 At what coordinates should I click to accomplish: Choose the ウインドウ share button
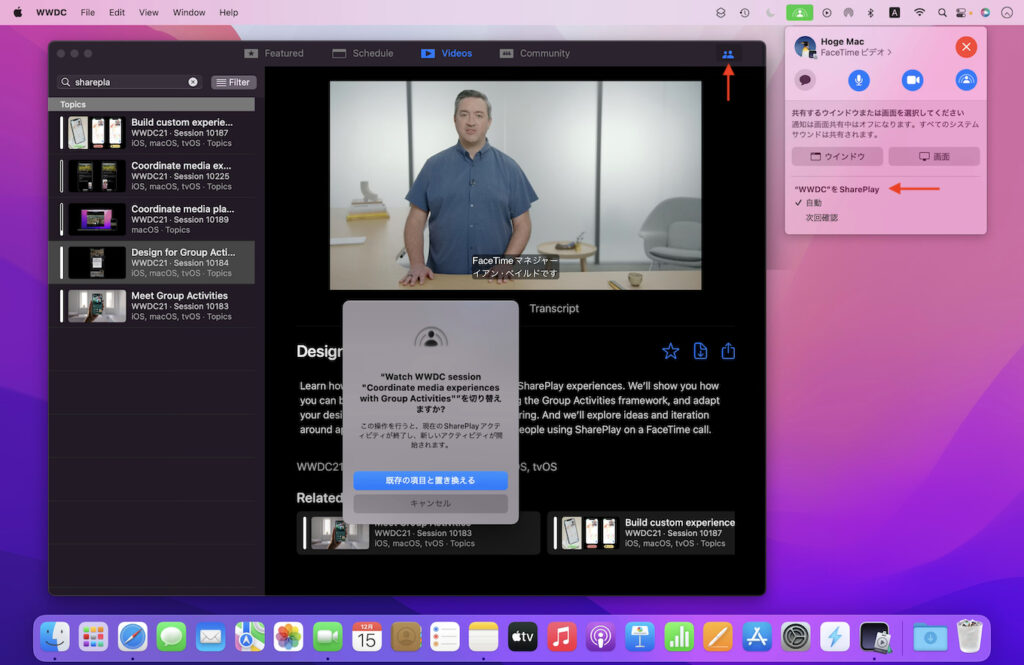[837, 156]
